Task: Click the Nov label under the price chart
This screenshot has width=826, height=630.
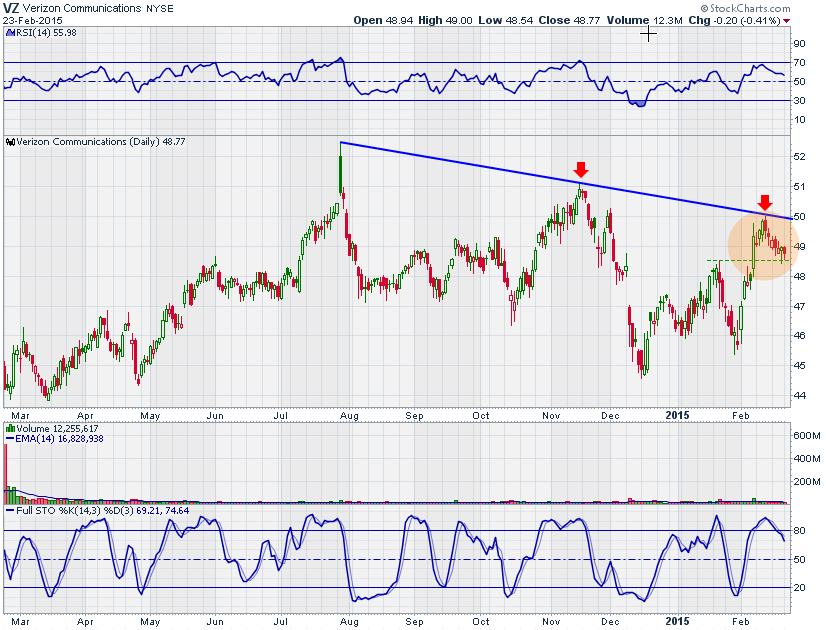Action: 552,416
